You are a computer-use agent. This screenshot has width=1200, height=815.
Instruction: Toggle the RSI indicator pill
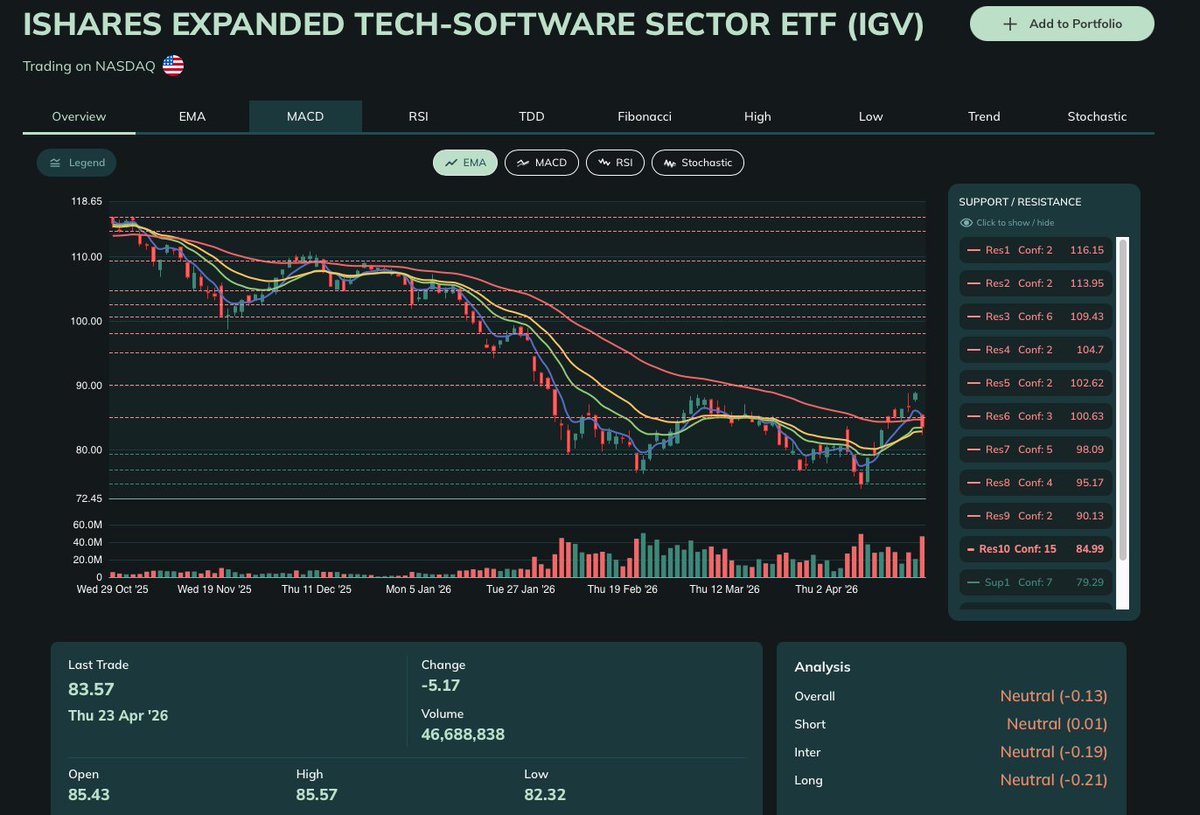click(615, 162)
